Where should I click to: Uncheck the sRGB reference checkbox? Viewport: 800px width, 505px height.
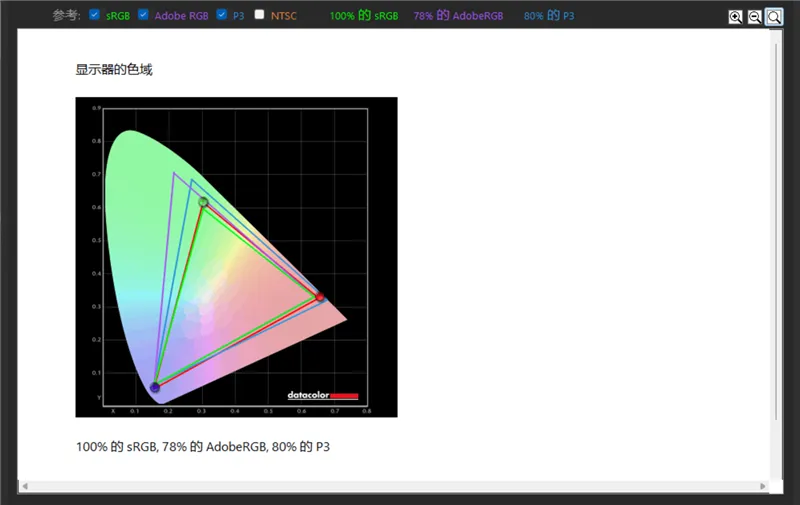click(94, 15)
